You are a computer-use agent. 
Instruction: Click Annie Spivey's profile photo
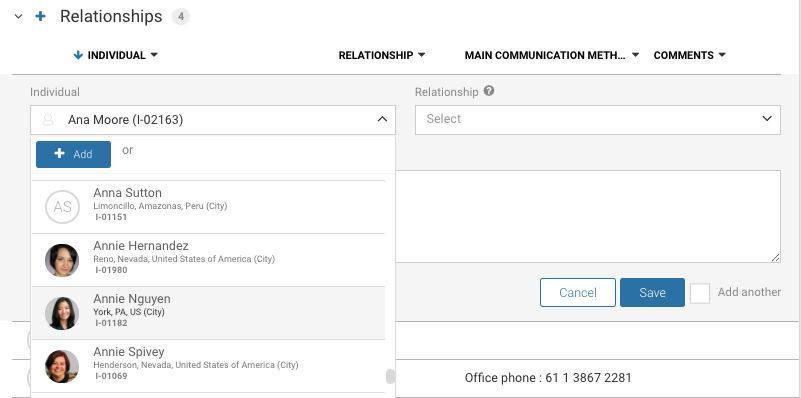coord(62,366)
